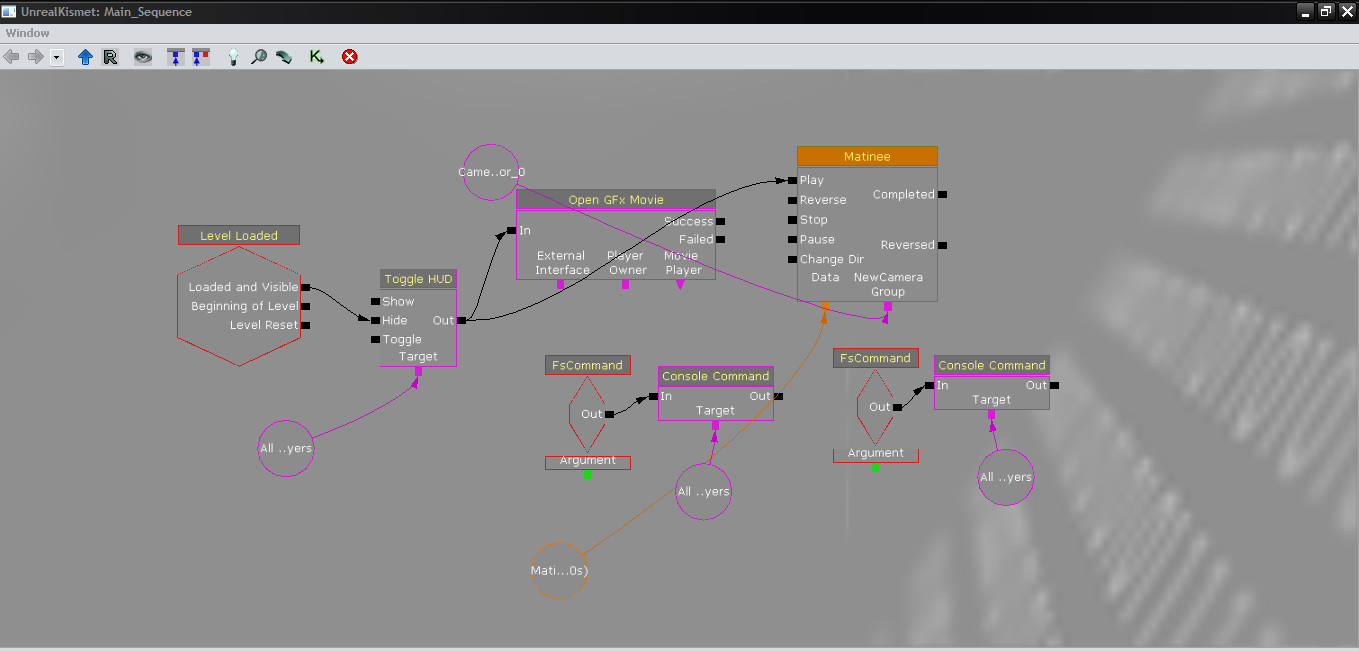Click the Beginning of Level output connector
The image size is (1359, 651).
pyautogui.click(x=305, y=307)
